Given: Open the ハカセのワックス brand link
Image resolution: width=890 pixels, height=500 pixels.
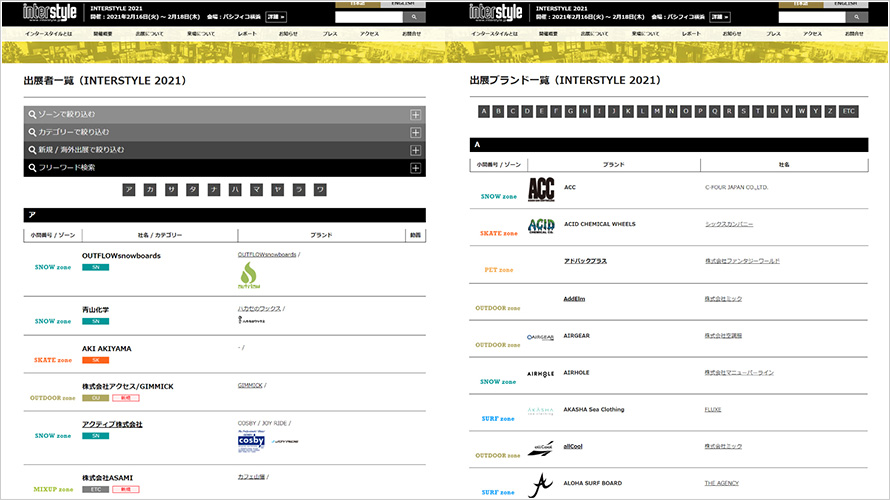Looking at the screenshot, I should pos(259,309).
